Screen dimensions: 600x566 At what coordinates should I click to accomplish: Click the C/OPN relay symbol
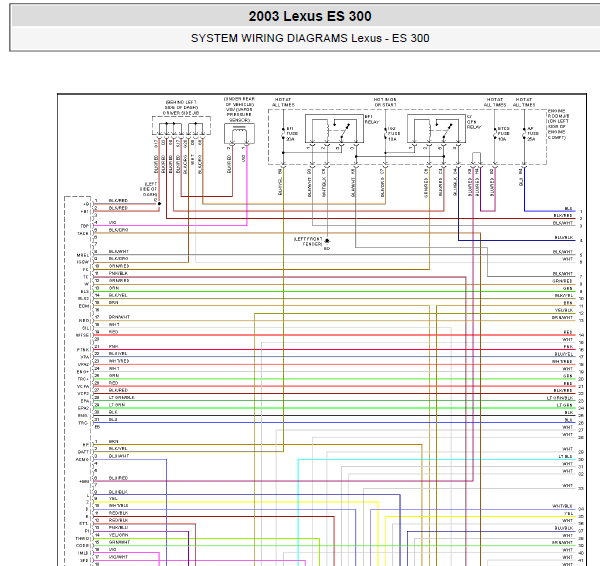436,129
